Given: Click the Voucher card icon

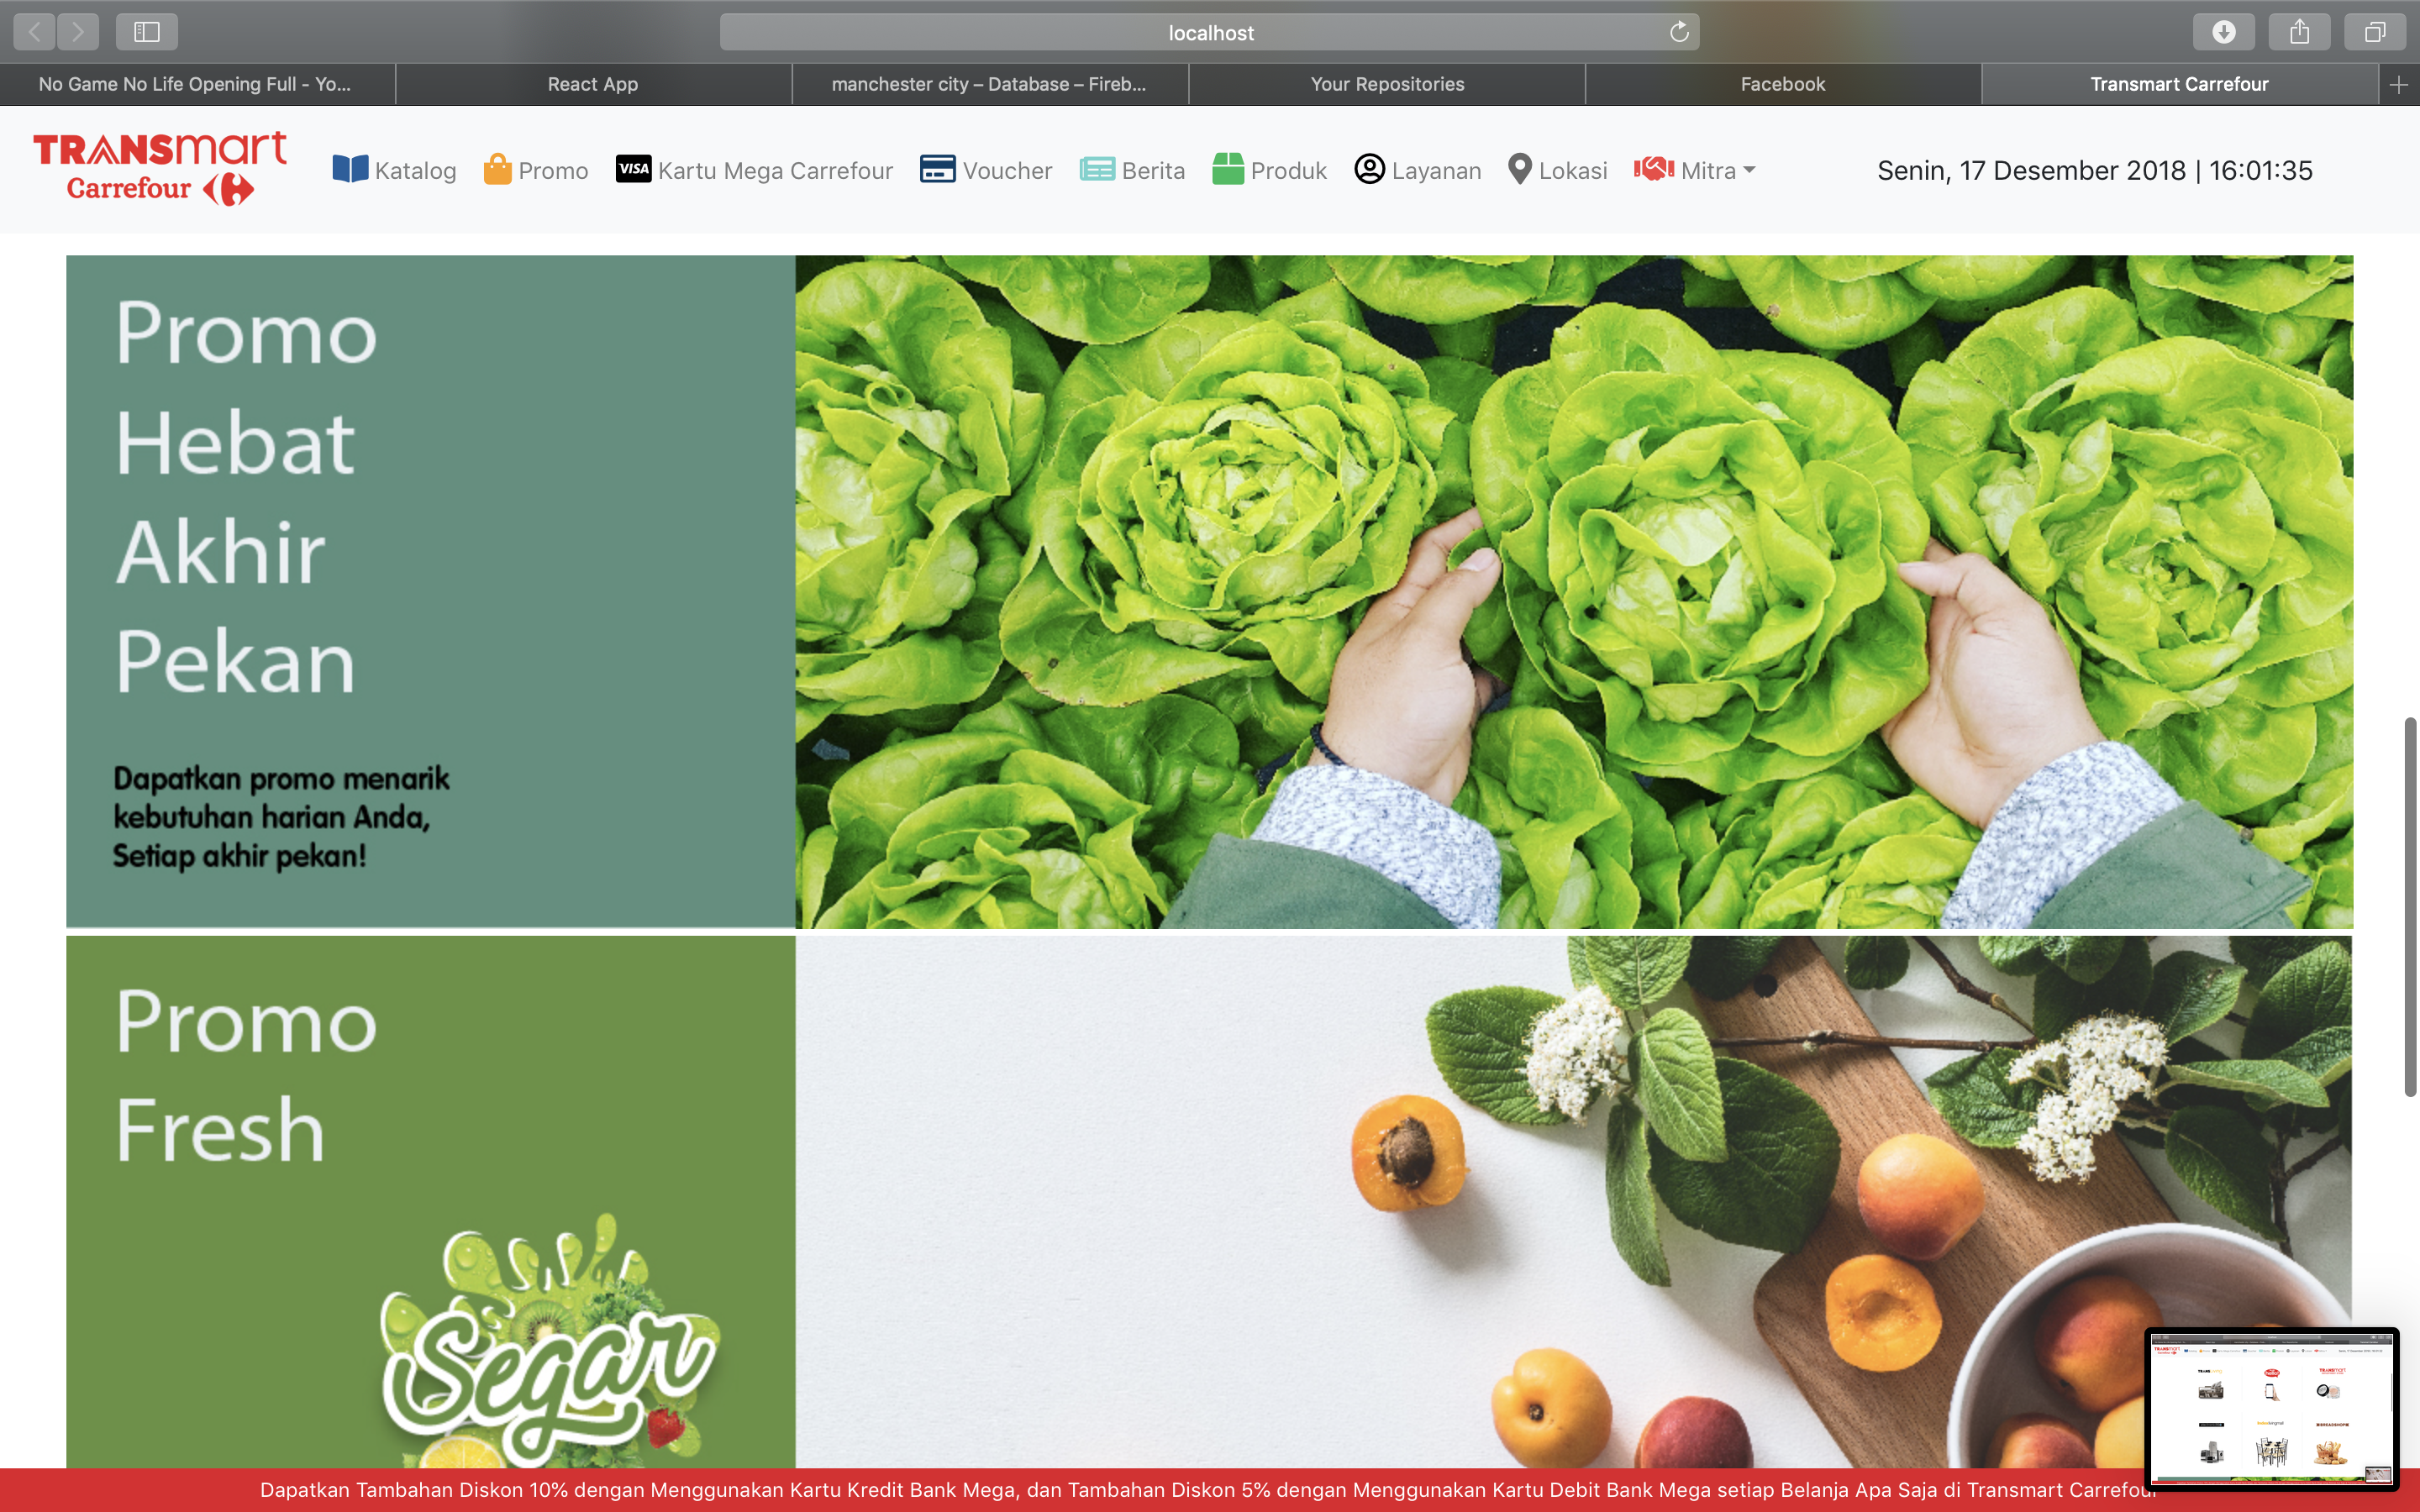Looking at the screenshot, I should coord(937,169).
